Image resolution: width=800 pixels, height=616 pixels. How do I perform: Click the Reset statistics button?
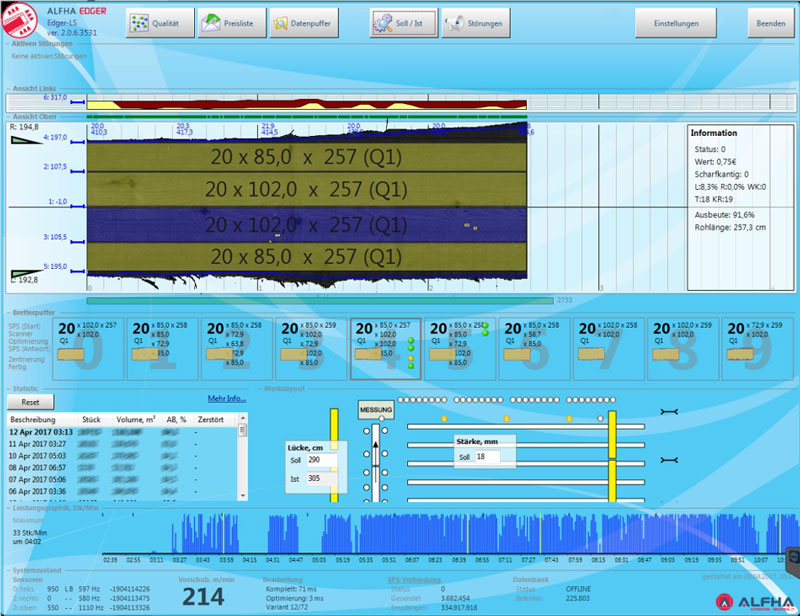(30, 401)
